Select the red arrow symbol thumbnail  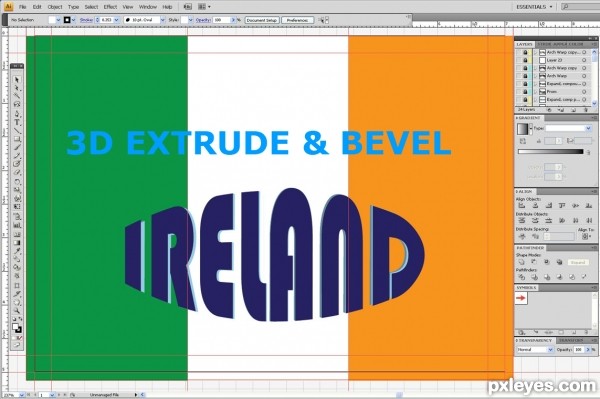(x=521, y=298)
